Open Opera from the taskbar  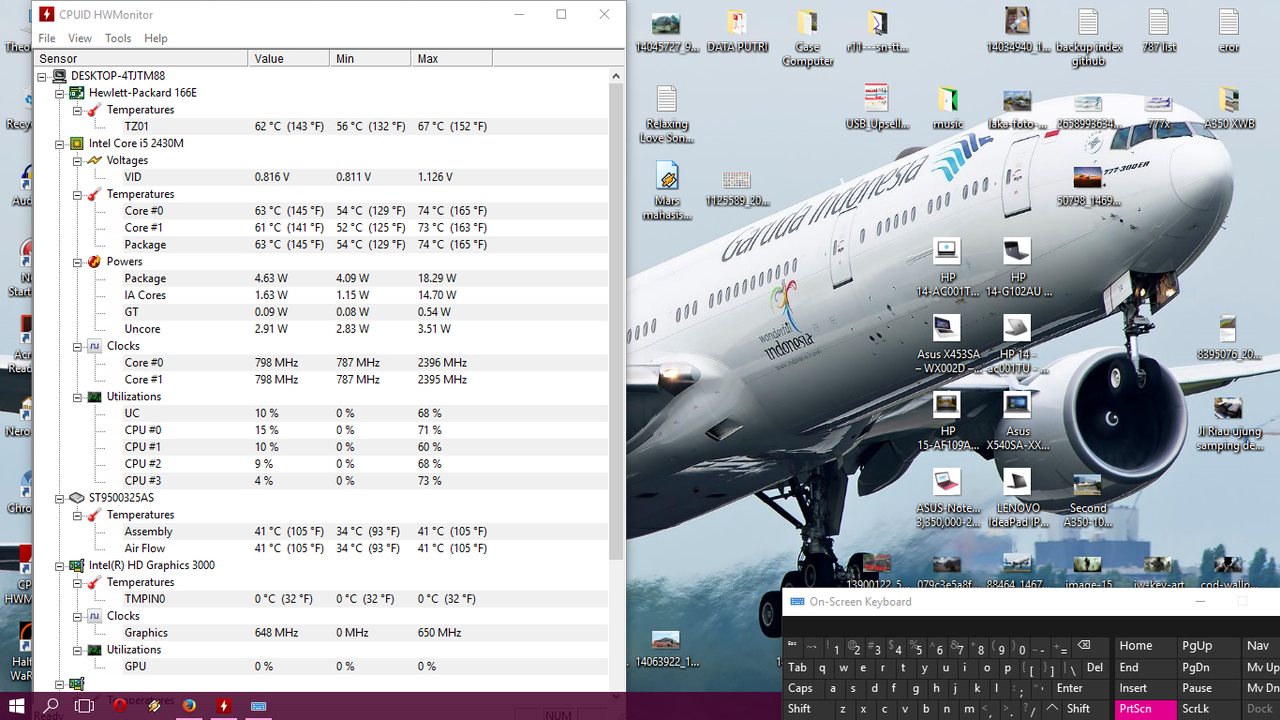[x=121, y=706]
